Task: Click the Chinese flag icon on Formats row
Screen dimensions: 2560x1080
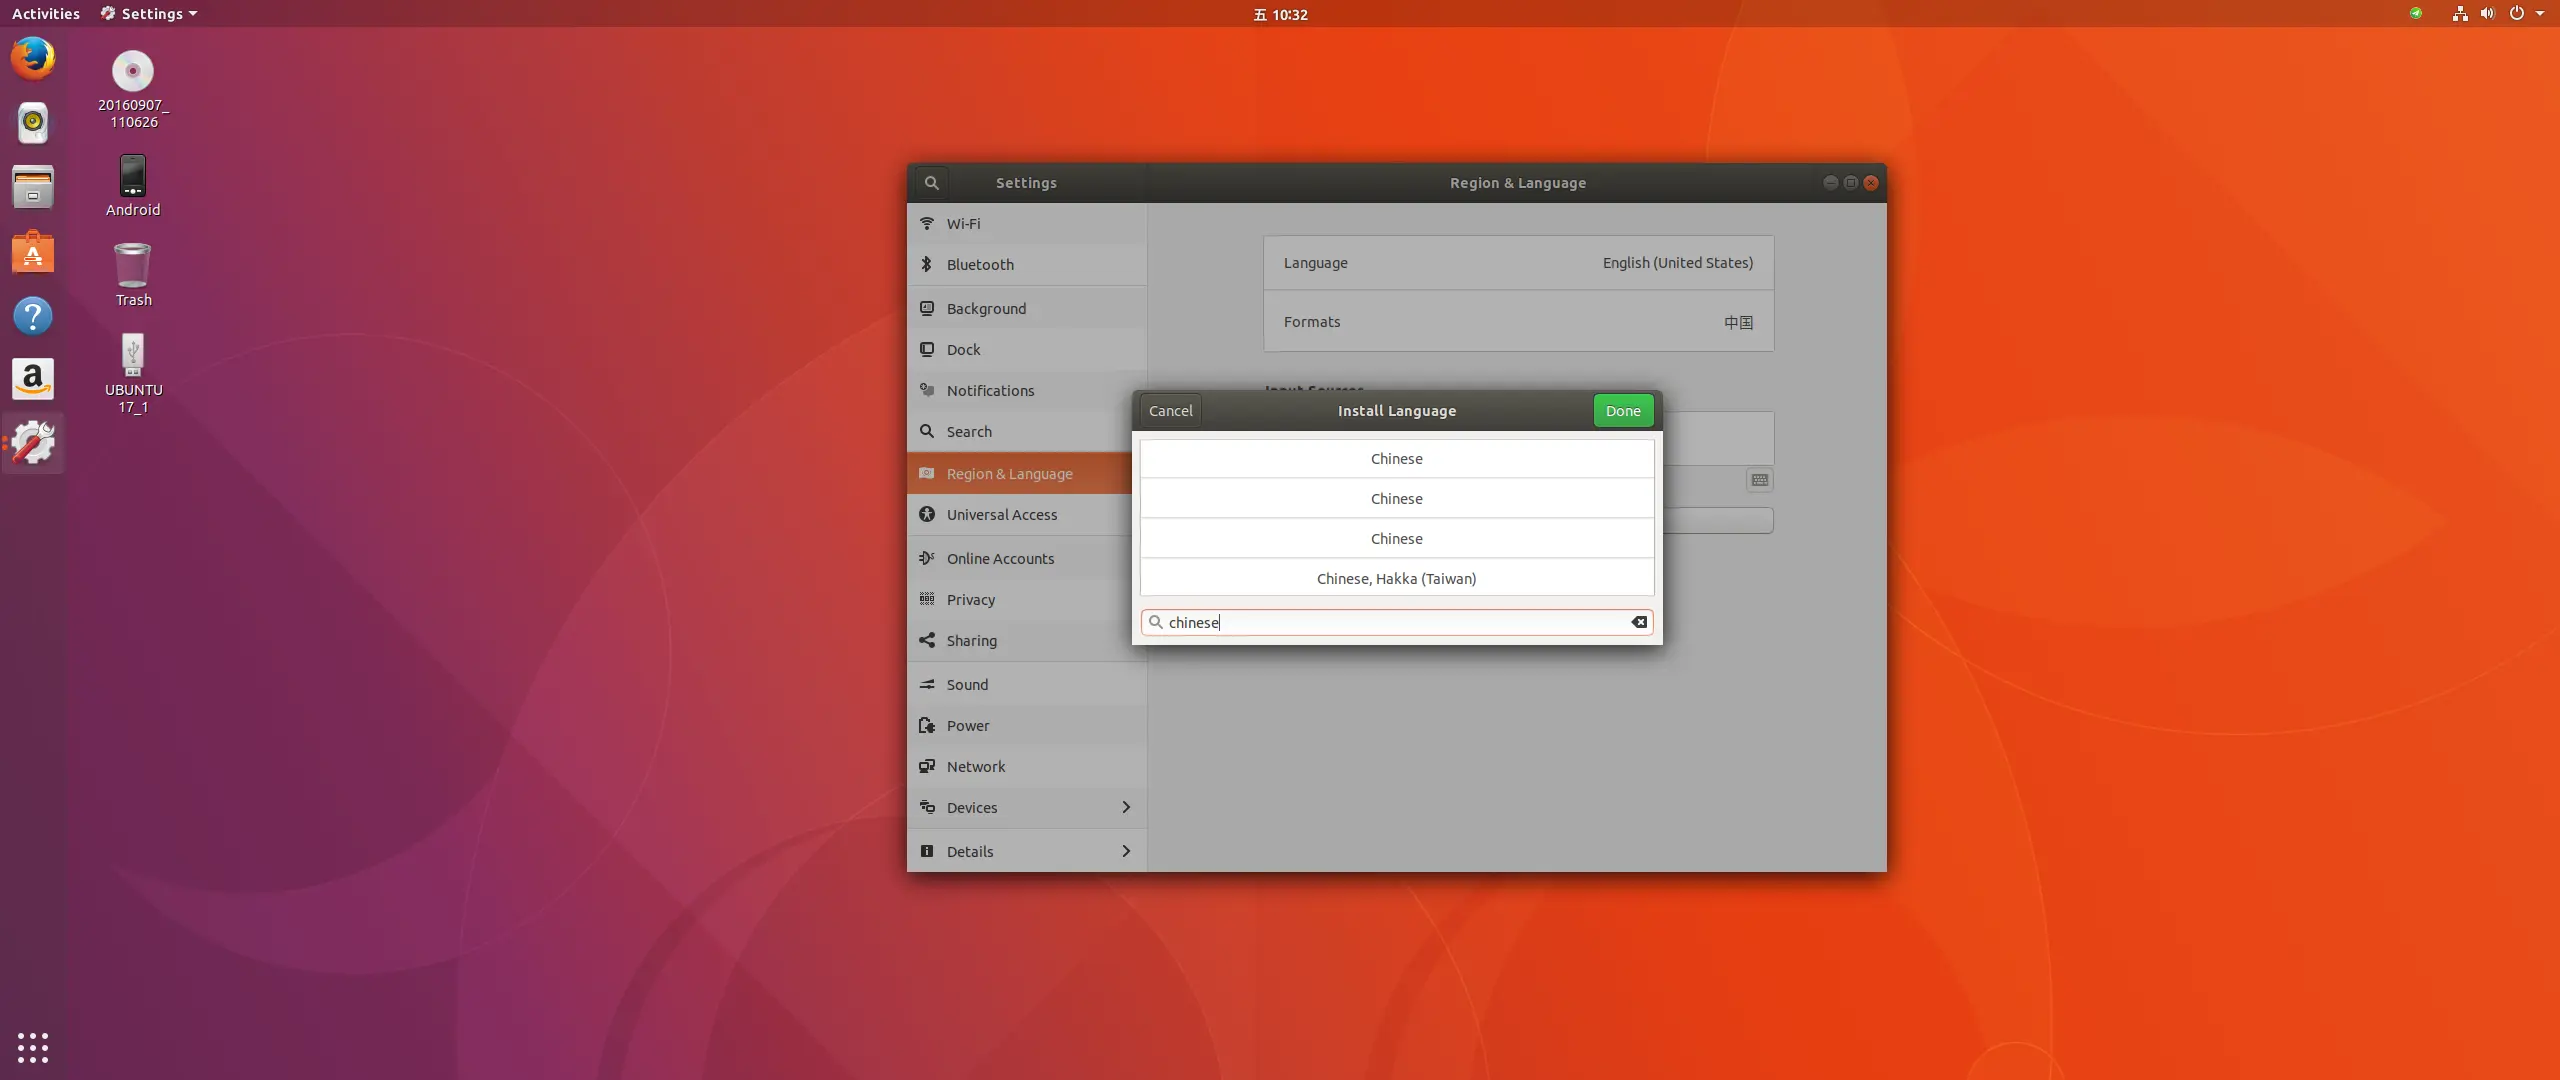Action: pos(1737,322)
